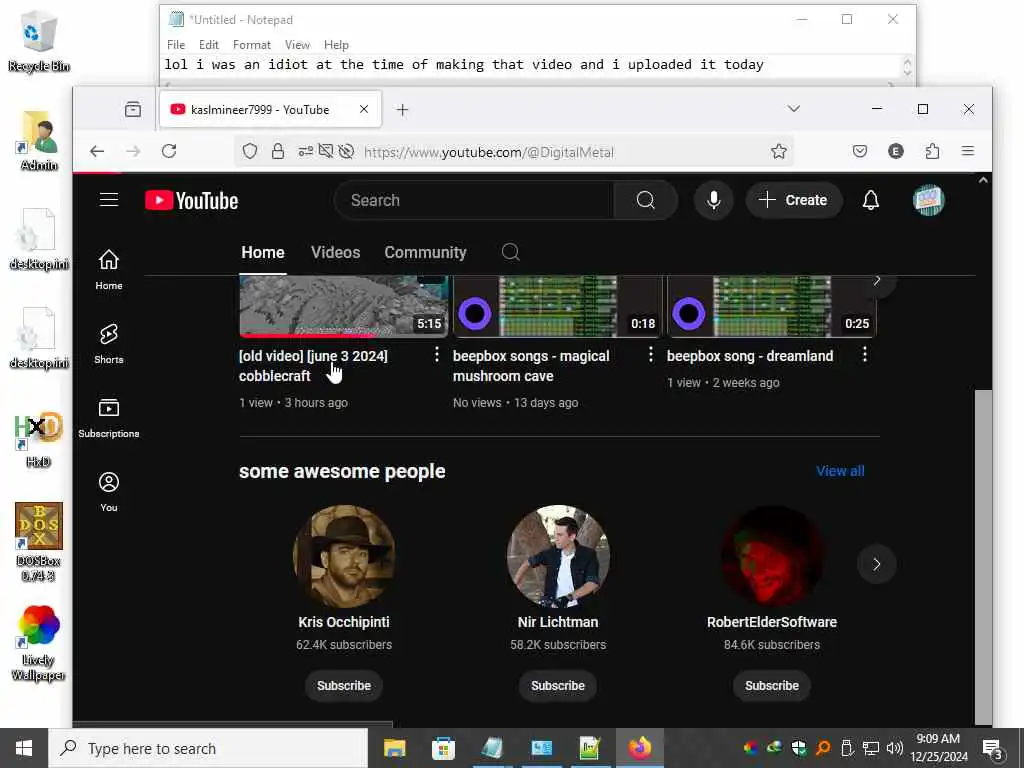Open beepbox song - dreamland title
The image size is (1024, 768).
(x=750, y=356)
